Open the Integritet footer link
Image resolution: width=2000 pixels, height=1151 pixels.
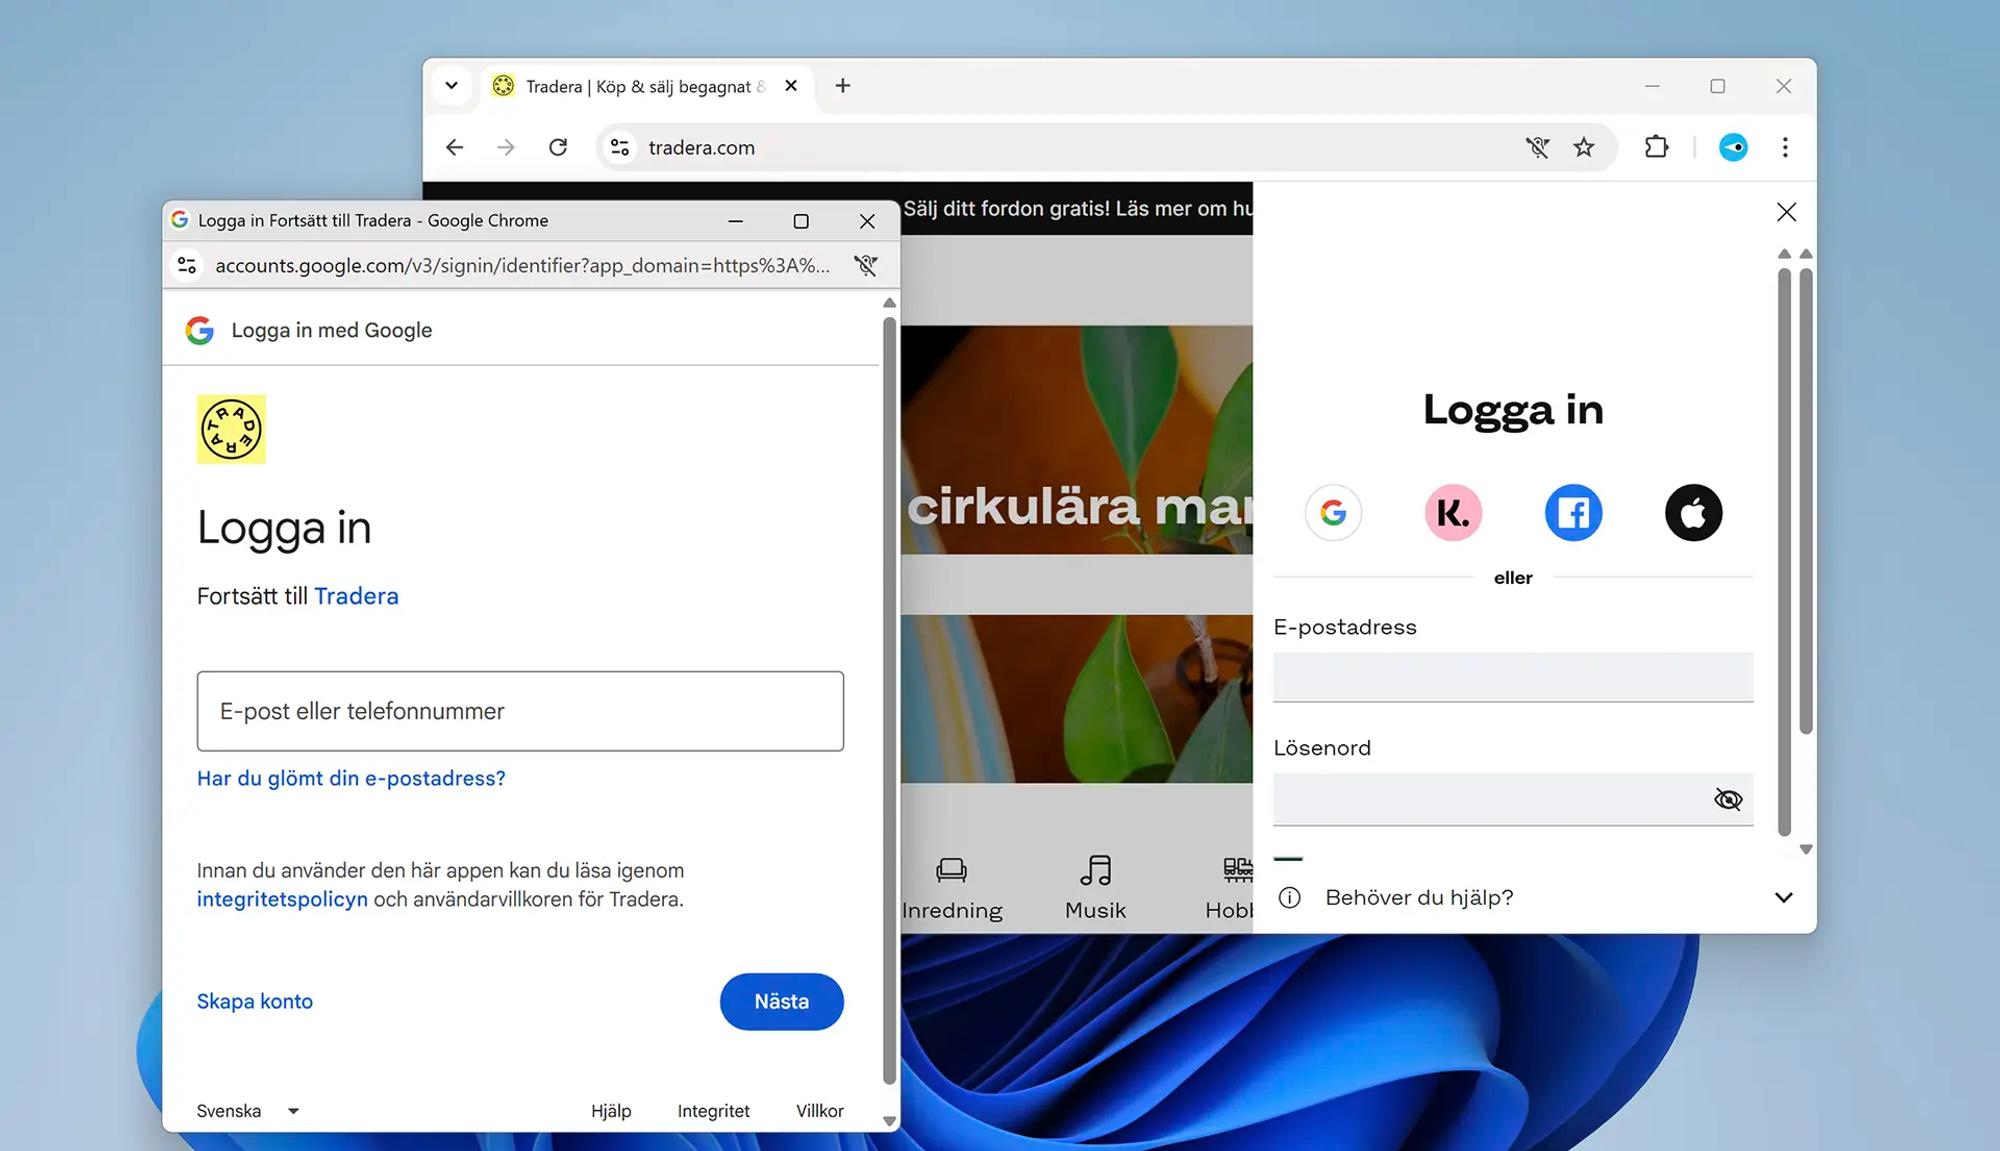[713, 1111]
